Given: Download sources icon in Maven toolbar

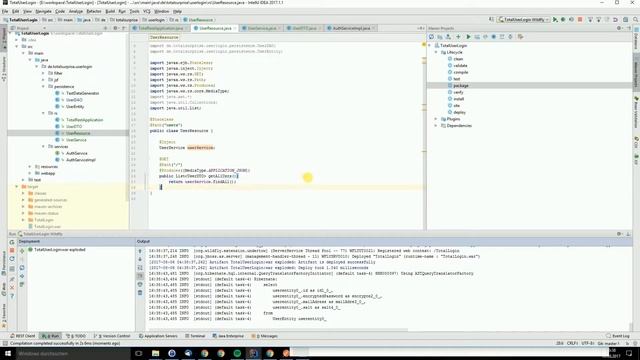Looking at the screenshot, I should (448, 37).
